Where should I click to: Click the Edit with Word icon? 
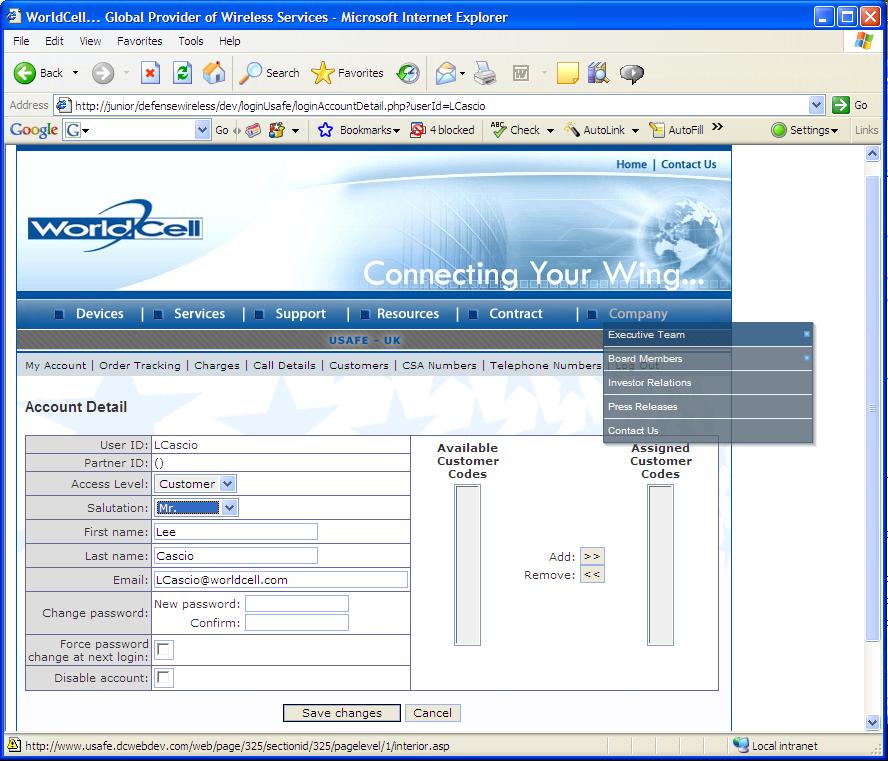[520, 73]
